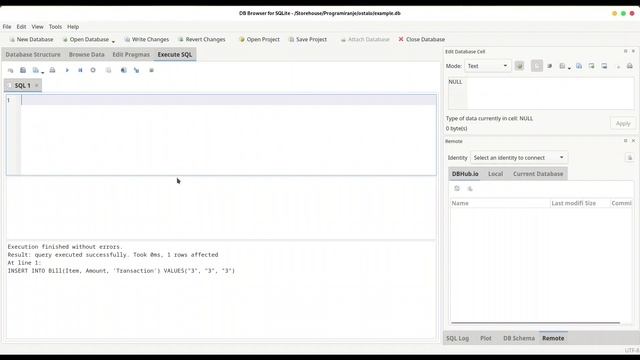Open the Tools menu
The image size is (640, 360).
(55, 27)
